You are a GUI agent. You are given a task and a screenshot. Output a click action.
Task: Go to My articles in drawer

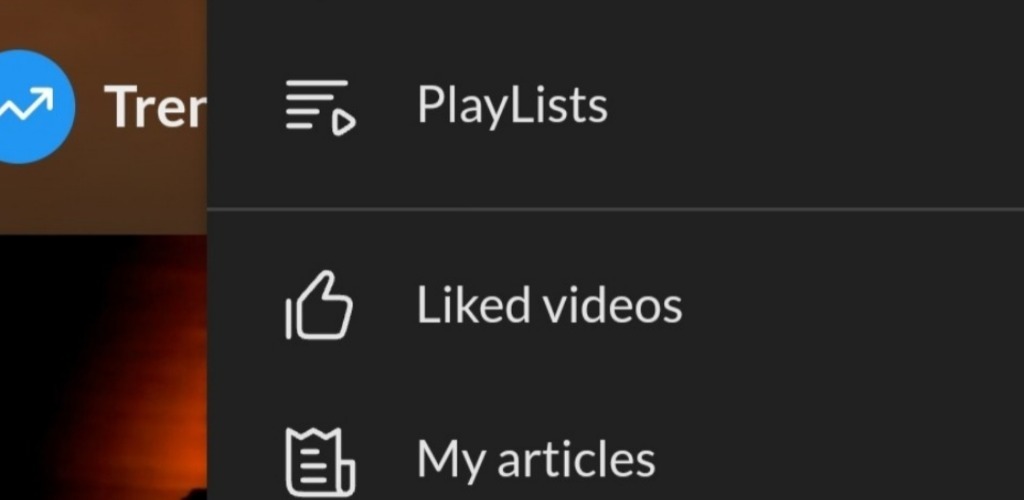point(615,459)
